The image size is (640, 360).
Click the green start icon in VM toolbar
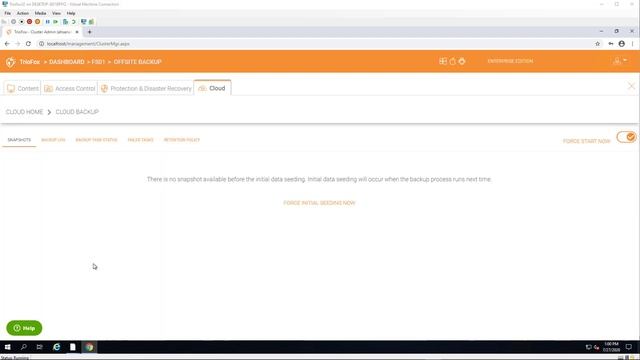(x=56, y=22)
